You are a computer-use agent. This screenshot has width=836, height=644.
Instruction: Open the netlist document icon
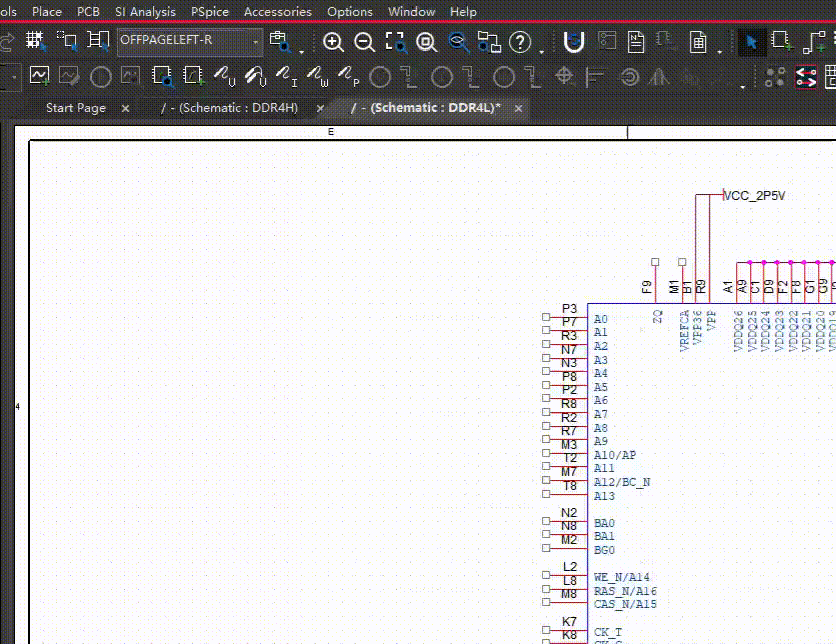point(636,42)
